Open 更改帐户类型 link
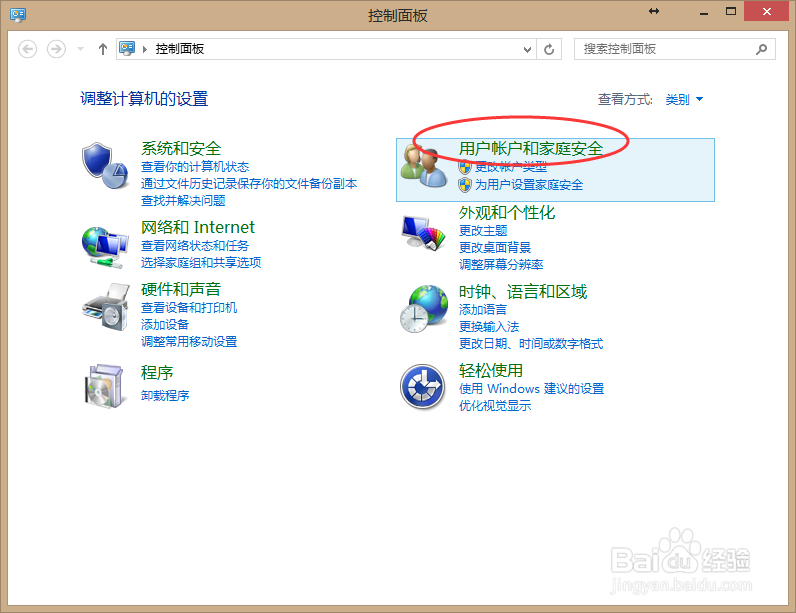 point(511,167)
